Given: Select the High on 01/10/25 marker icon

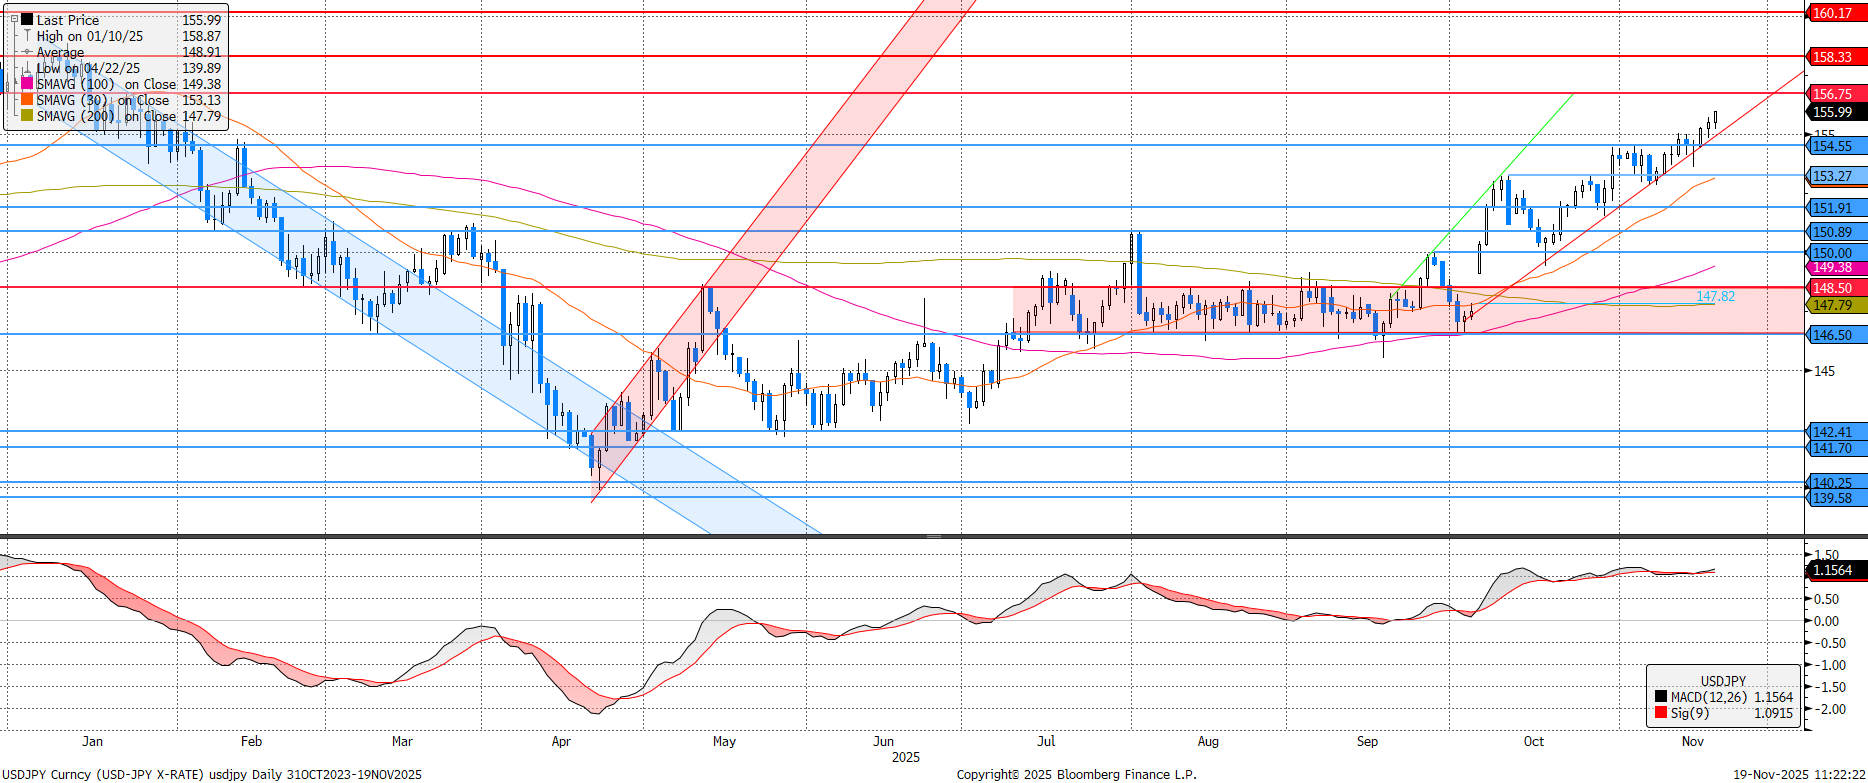Looking at the screenshot, I should (27, 36).
